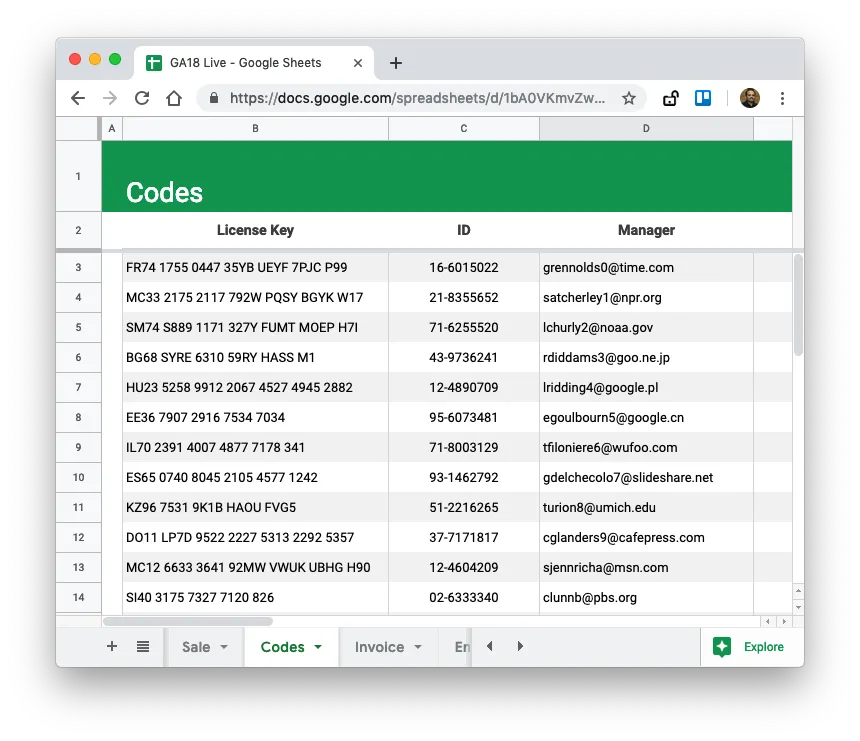Open a new browser tab

[396, 63]
